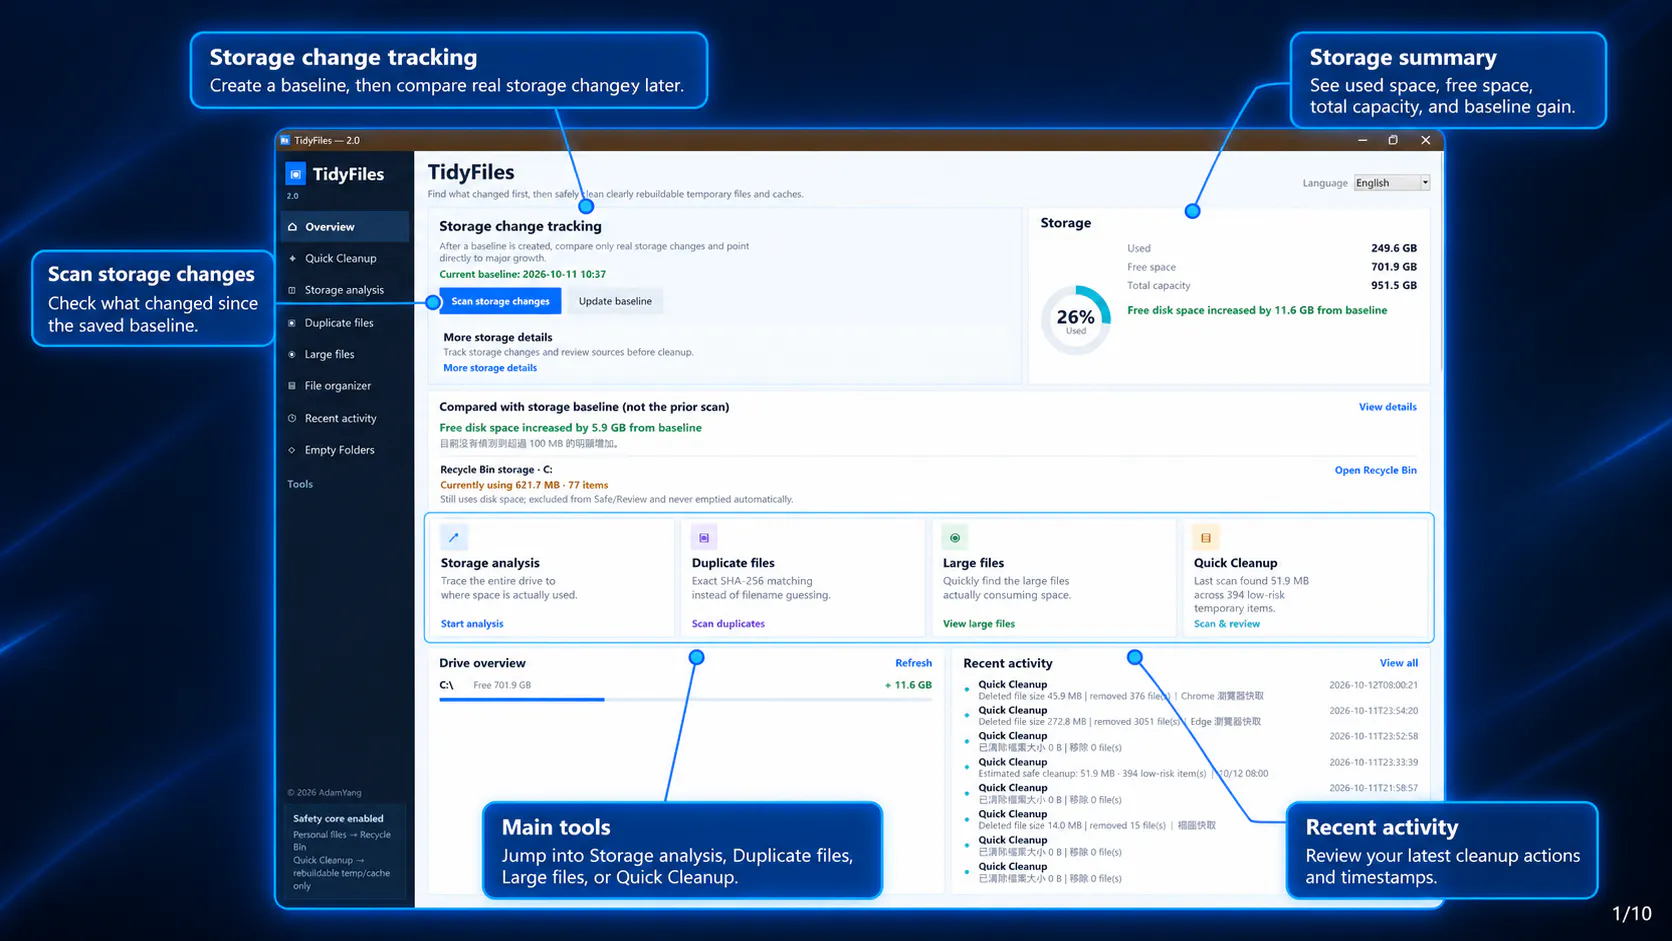This screenshot has width=1672, height=941.
Task: Open the More storage details link
Action: pos(490,368)
